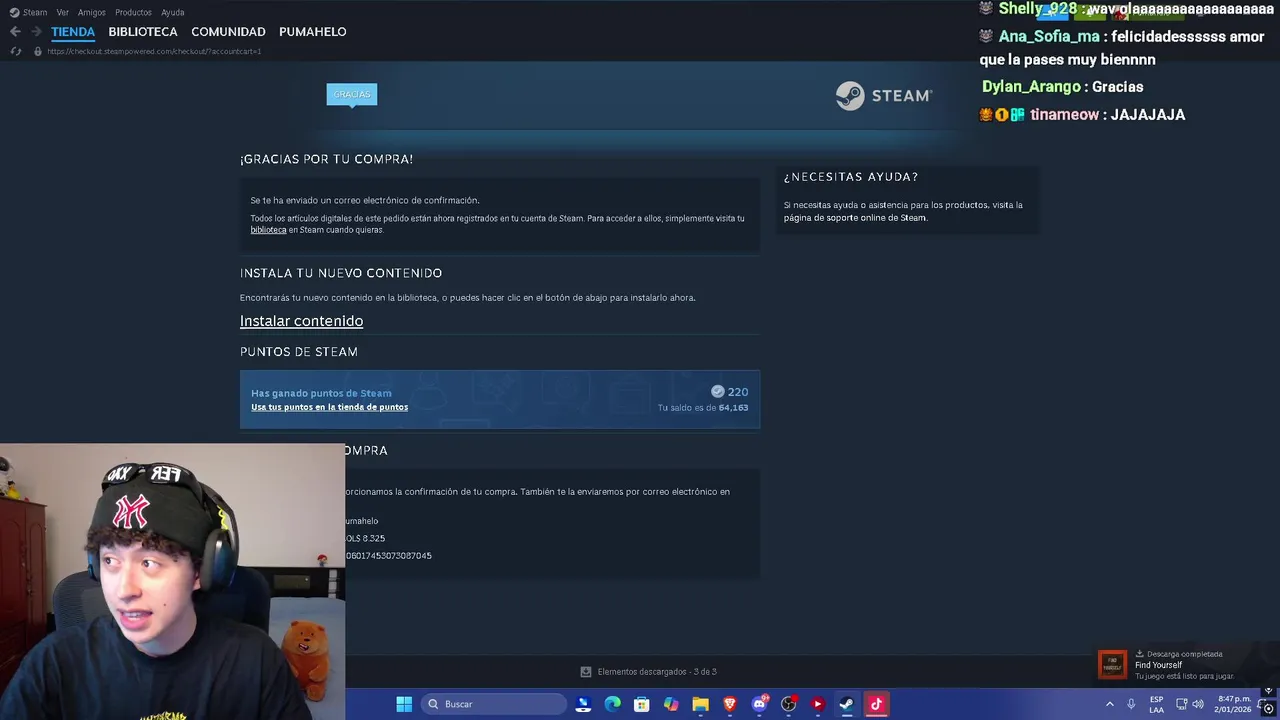Open the clock showing 8:47 p.m.

tap(1234, 704)
